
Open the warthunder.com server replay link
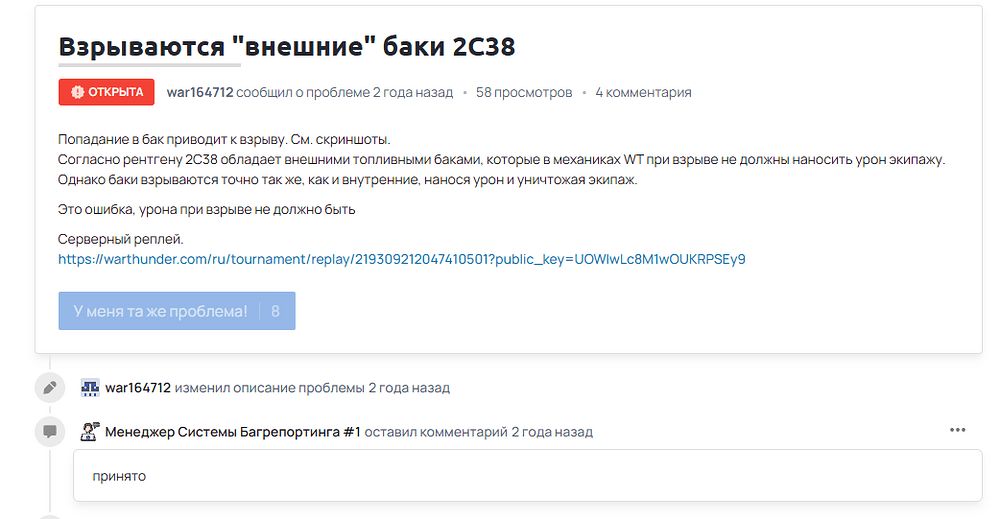pyautogui.click(x=401, y=259)
